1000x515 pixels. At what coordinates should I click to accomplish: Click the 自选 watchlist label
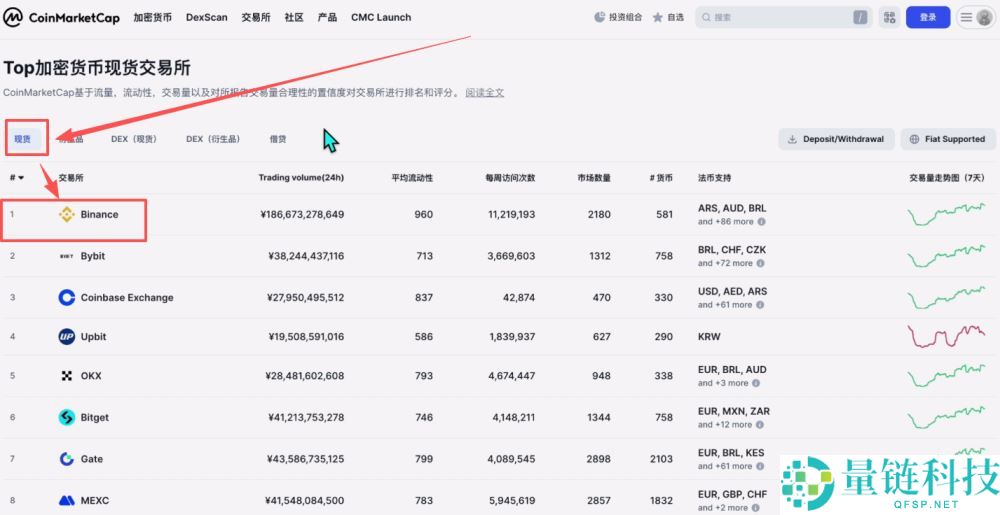click(x=675, y=17)
